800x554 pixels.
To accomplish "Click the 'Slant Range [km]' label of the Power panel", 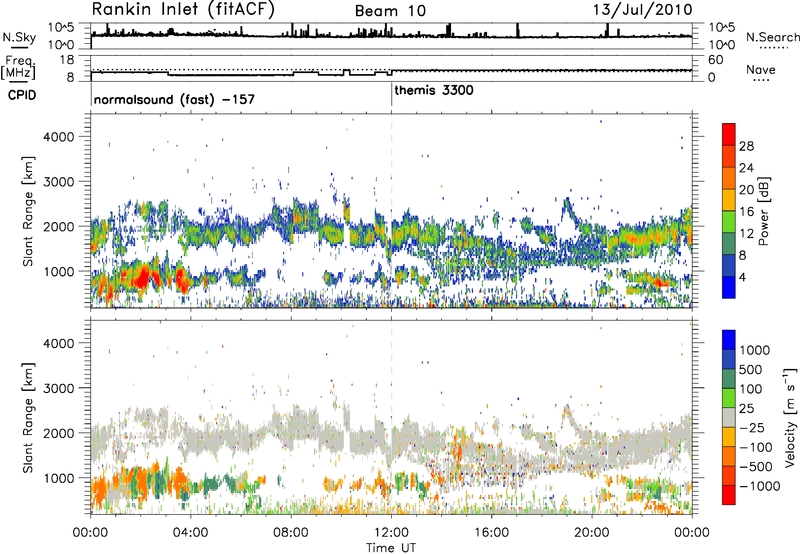I will (x=29, y=211).
